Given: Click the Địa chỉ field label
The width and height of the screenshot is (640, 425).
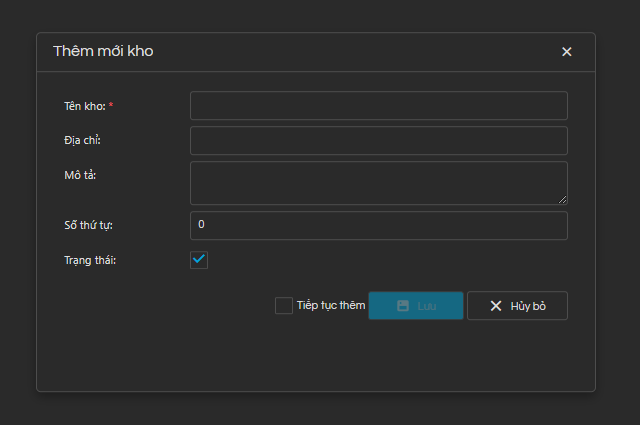Looking at the screenshot, I should (x=82, y=140).
